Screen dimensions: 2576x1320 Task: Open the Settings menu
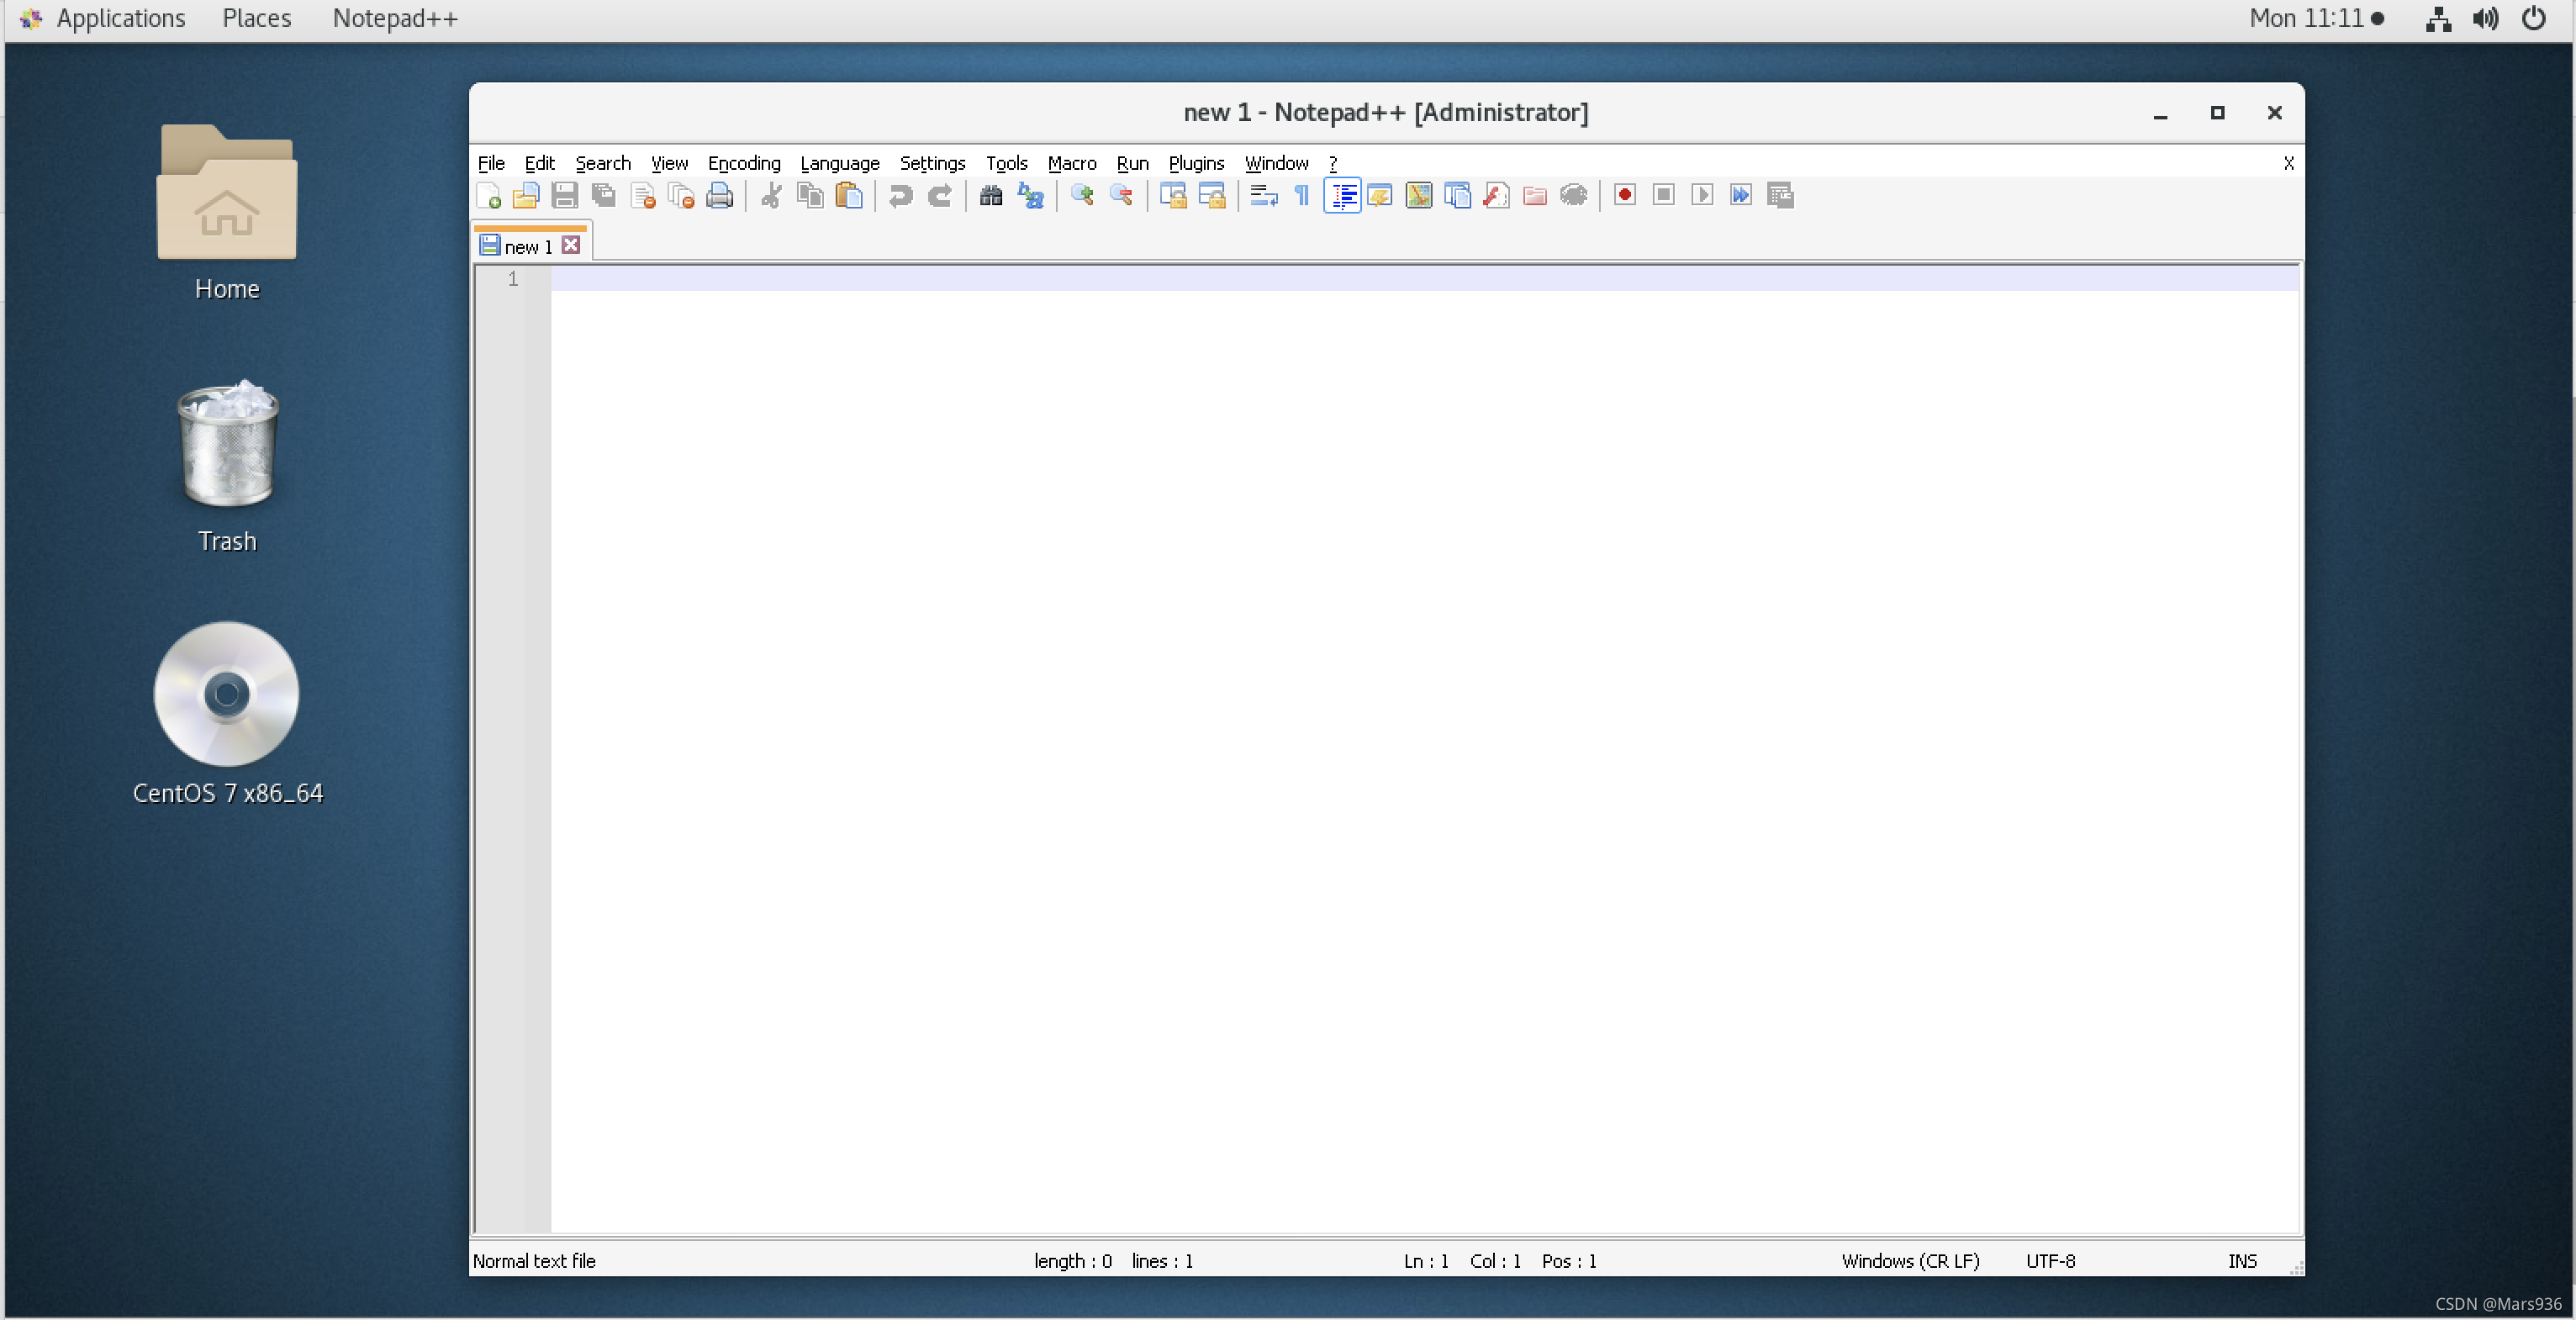pyautogui.click(x=932, y=163)
